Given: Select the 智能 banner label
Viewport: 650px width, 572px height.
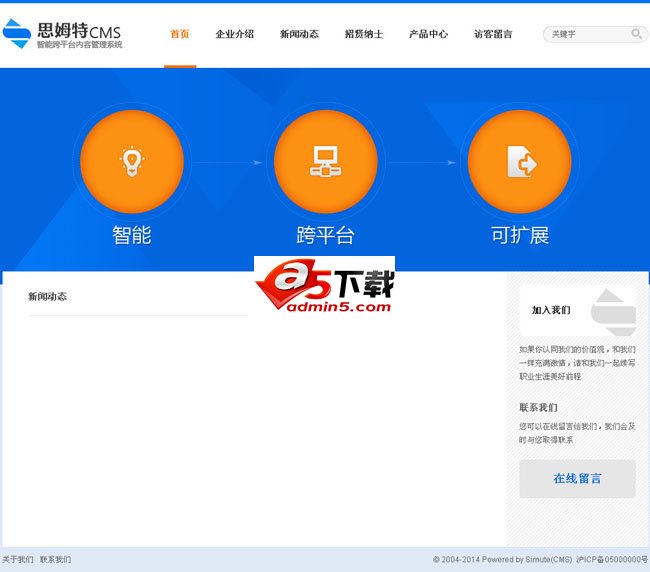Looking at the screenshot, I should 132,235.
